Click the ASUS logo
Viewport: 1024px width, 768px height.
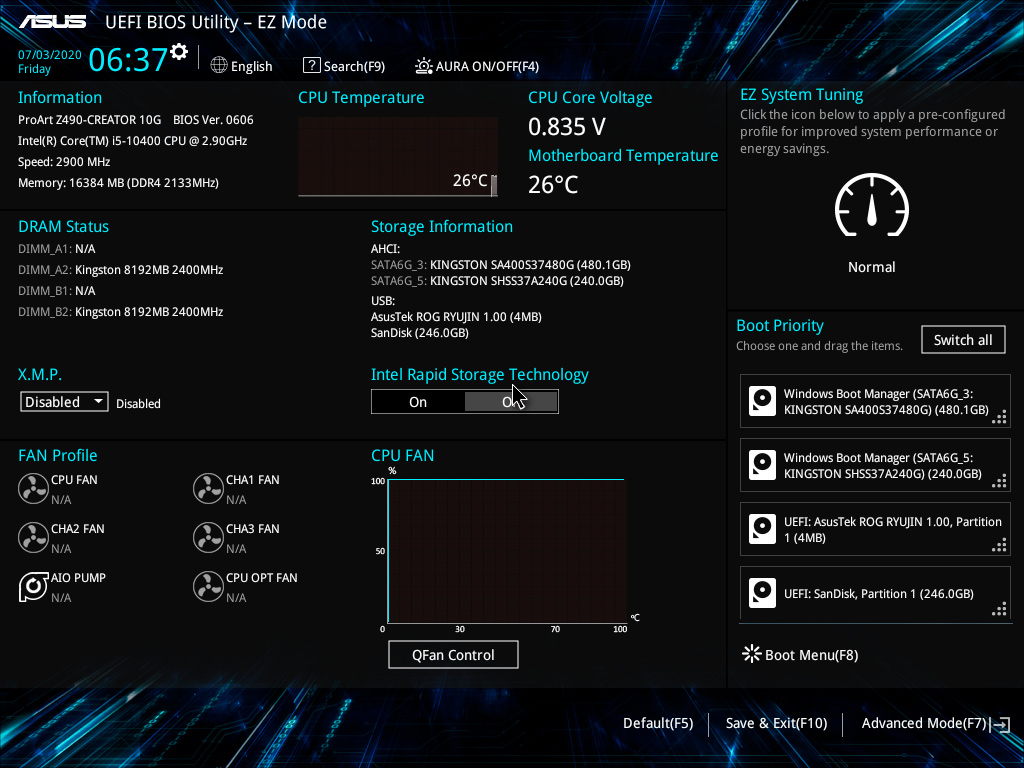point(53,22)
